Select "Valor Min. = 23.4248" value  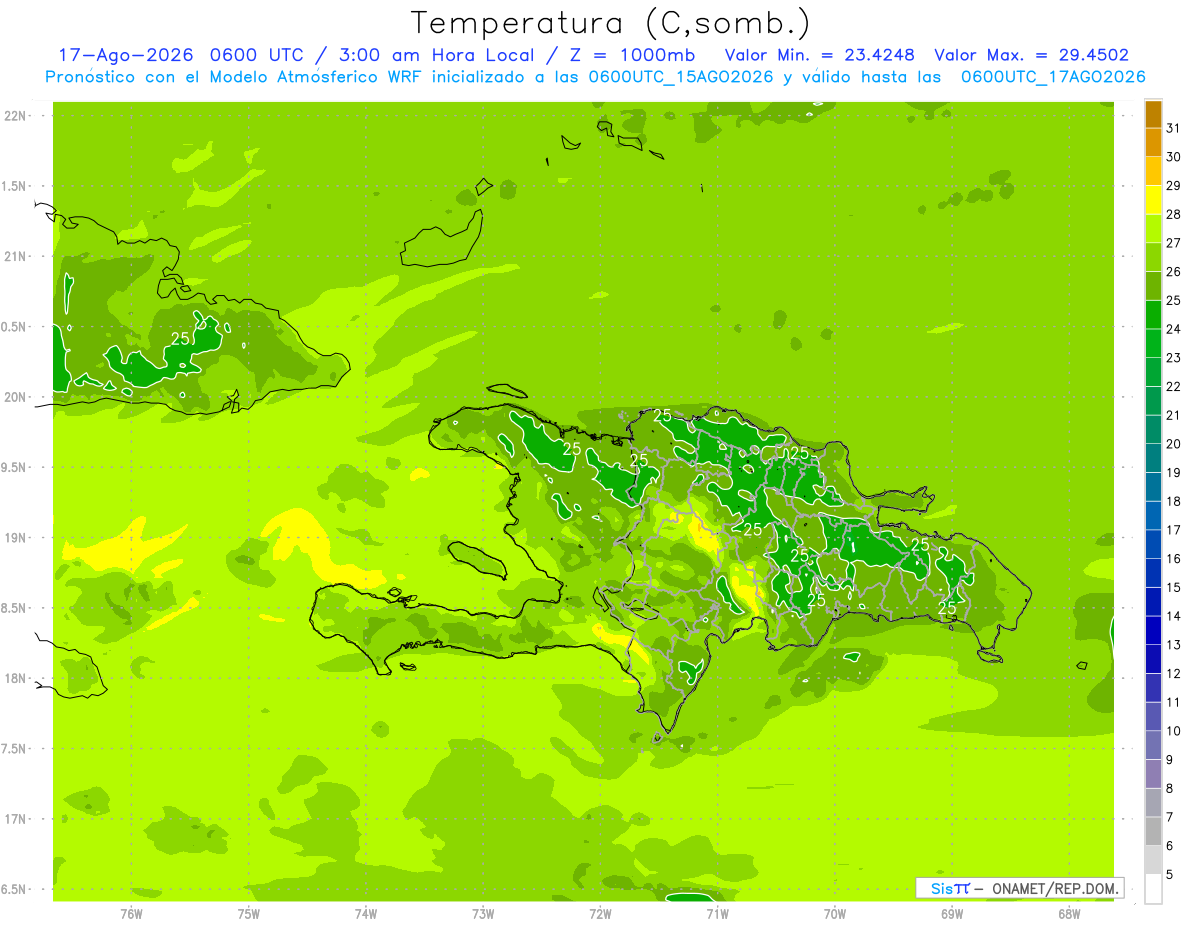coord(819,55)
